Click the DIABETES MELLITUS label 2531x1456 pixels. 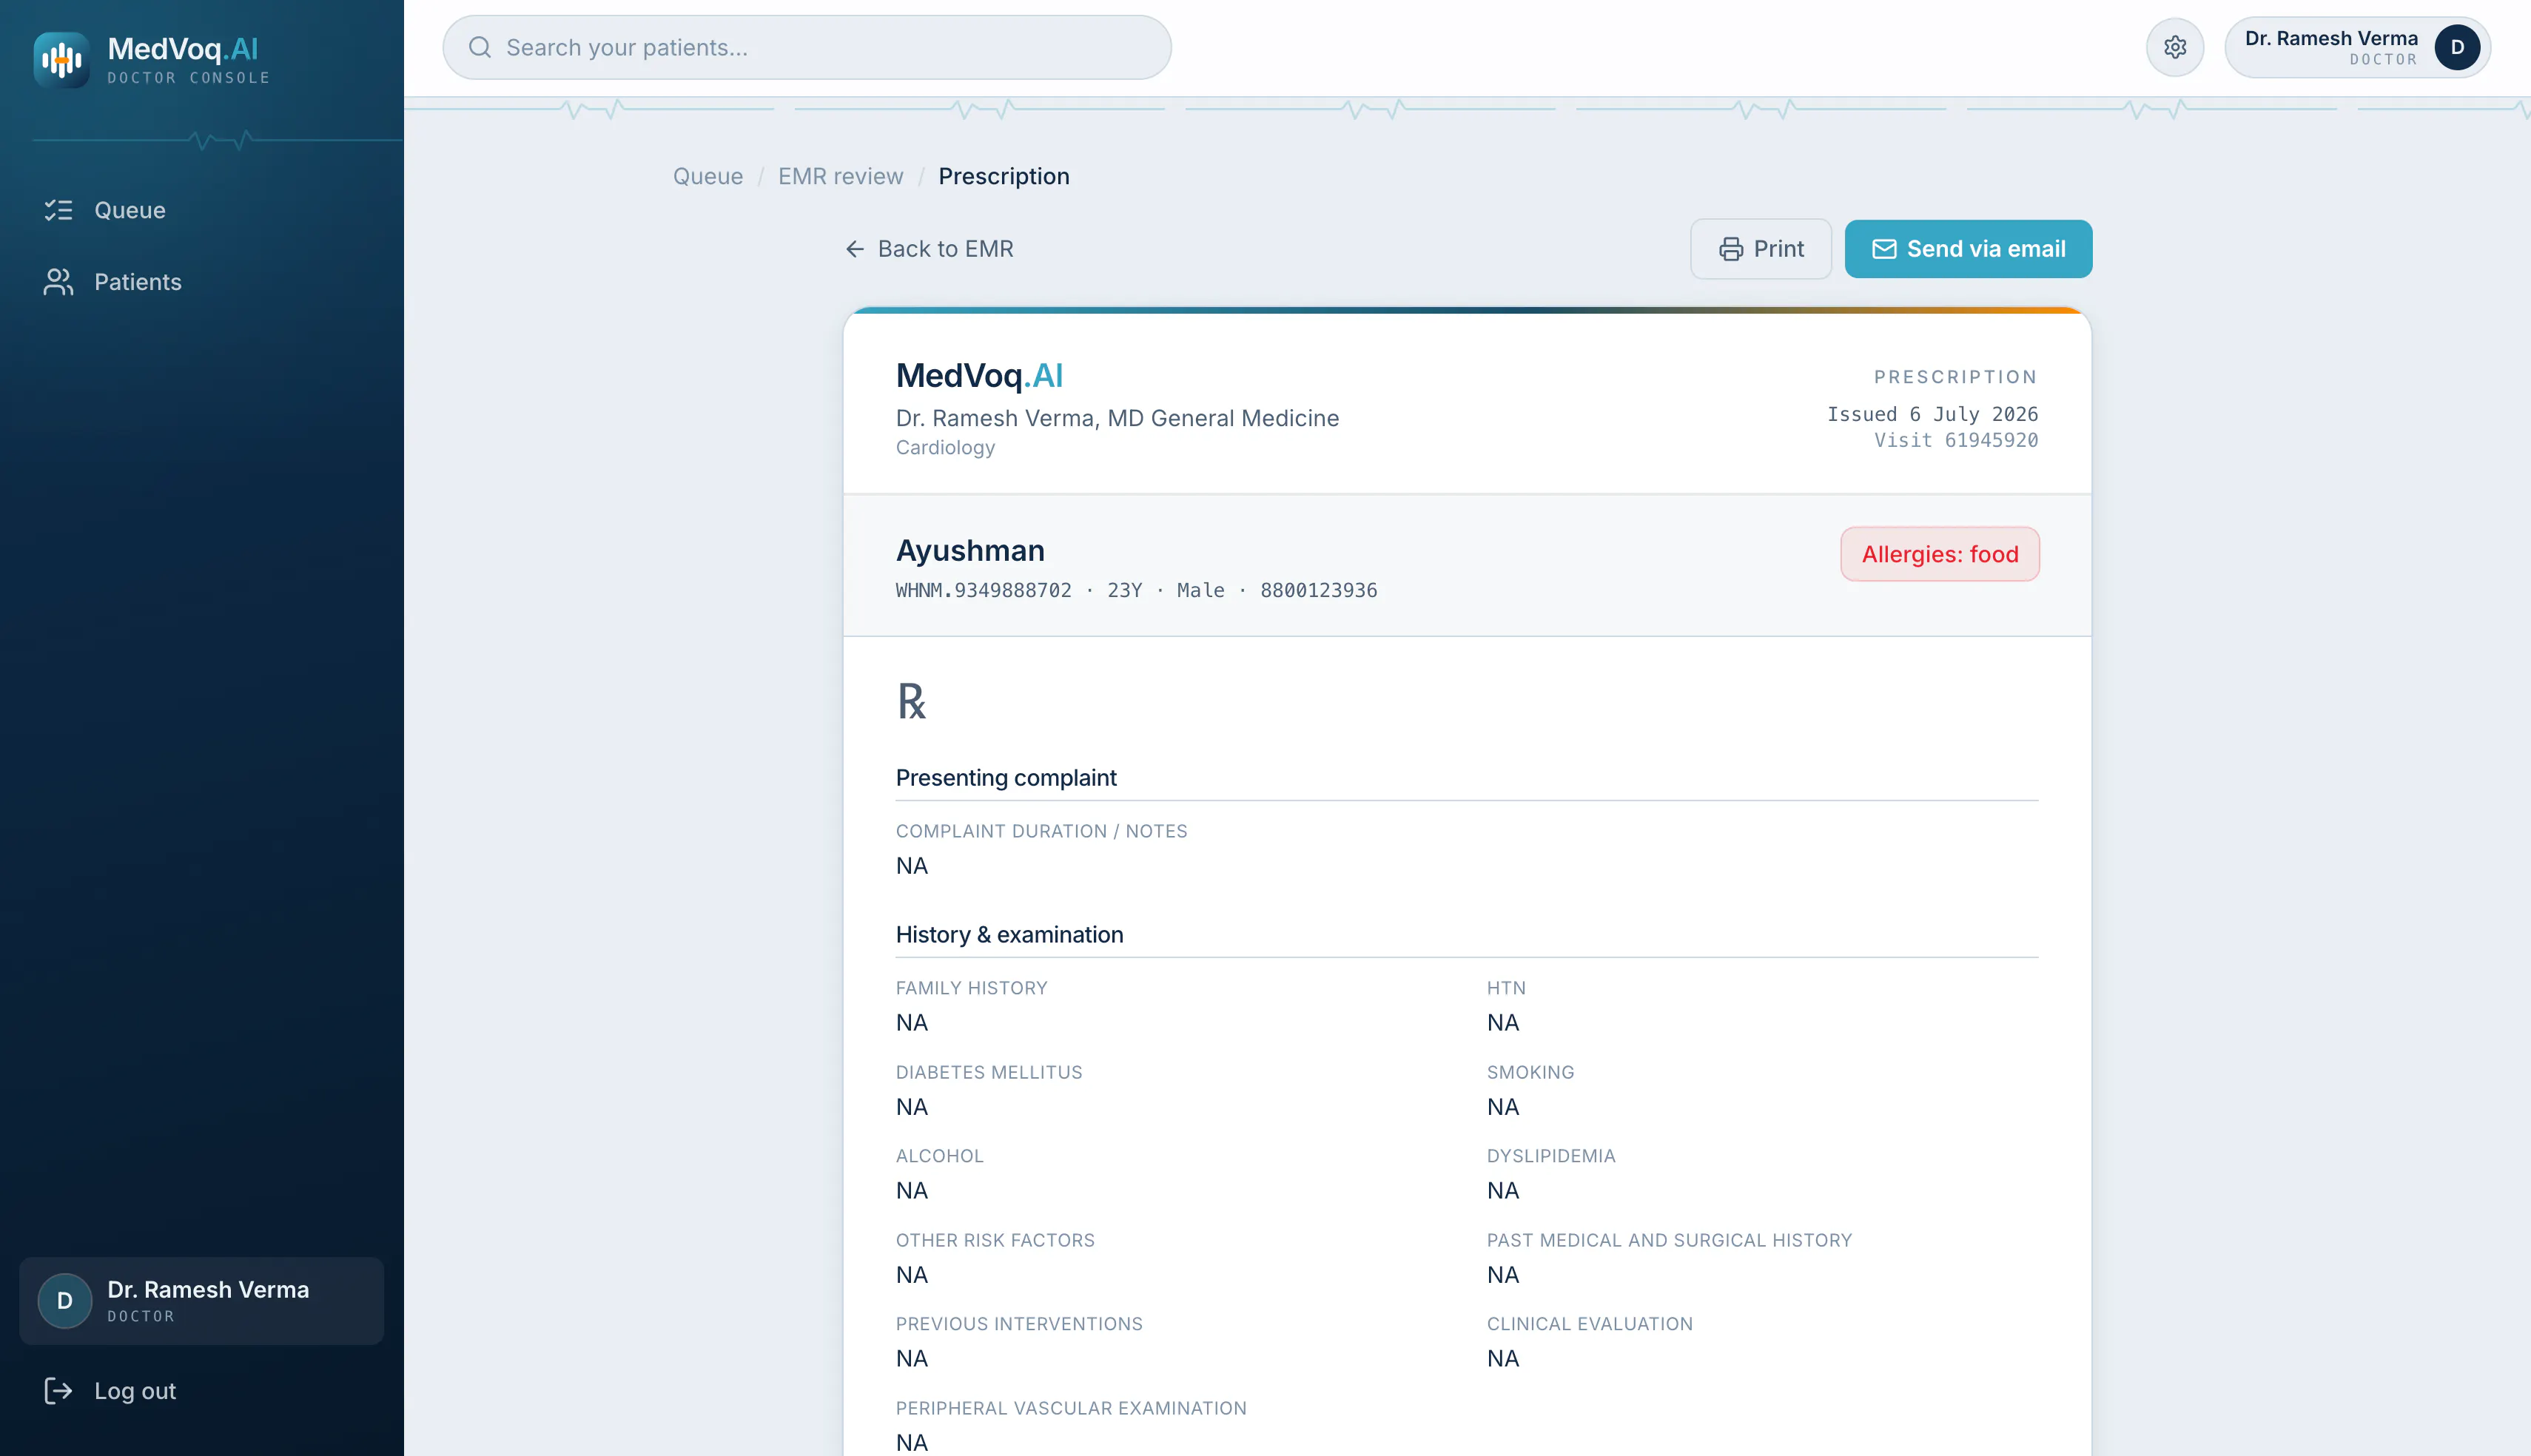(x=989, y=1072)
